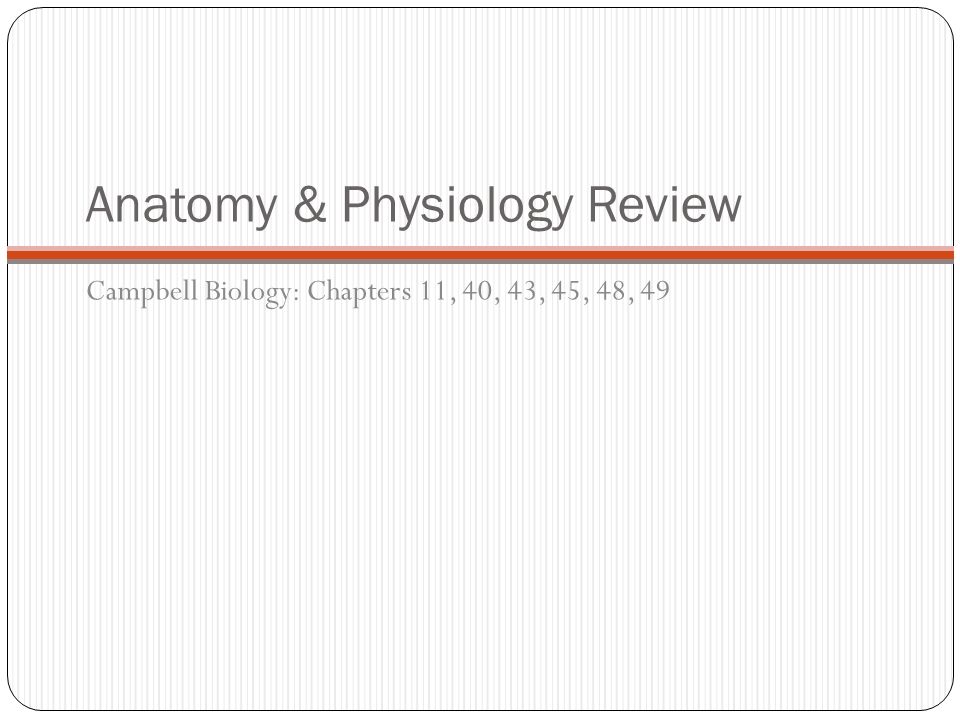
Task: Click the word "Campbell" in the subtitle
Action: point(142,292)
